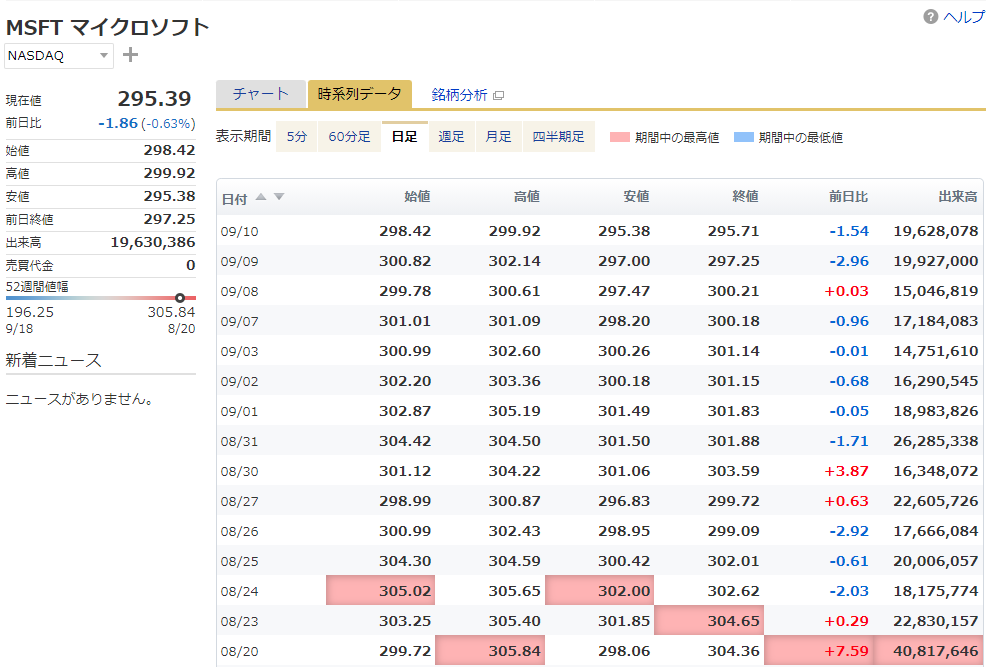Image resolution: width=993 pixels, height=667 pixels.
Task: Click the 52-week range slider marker
Action: 180,298
